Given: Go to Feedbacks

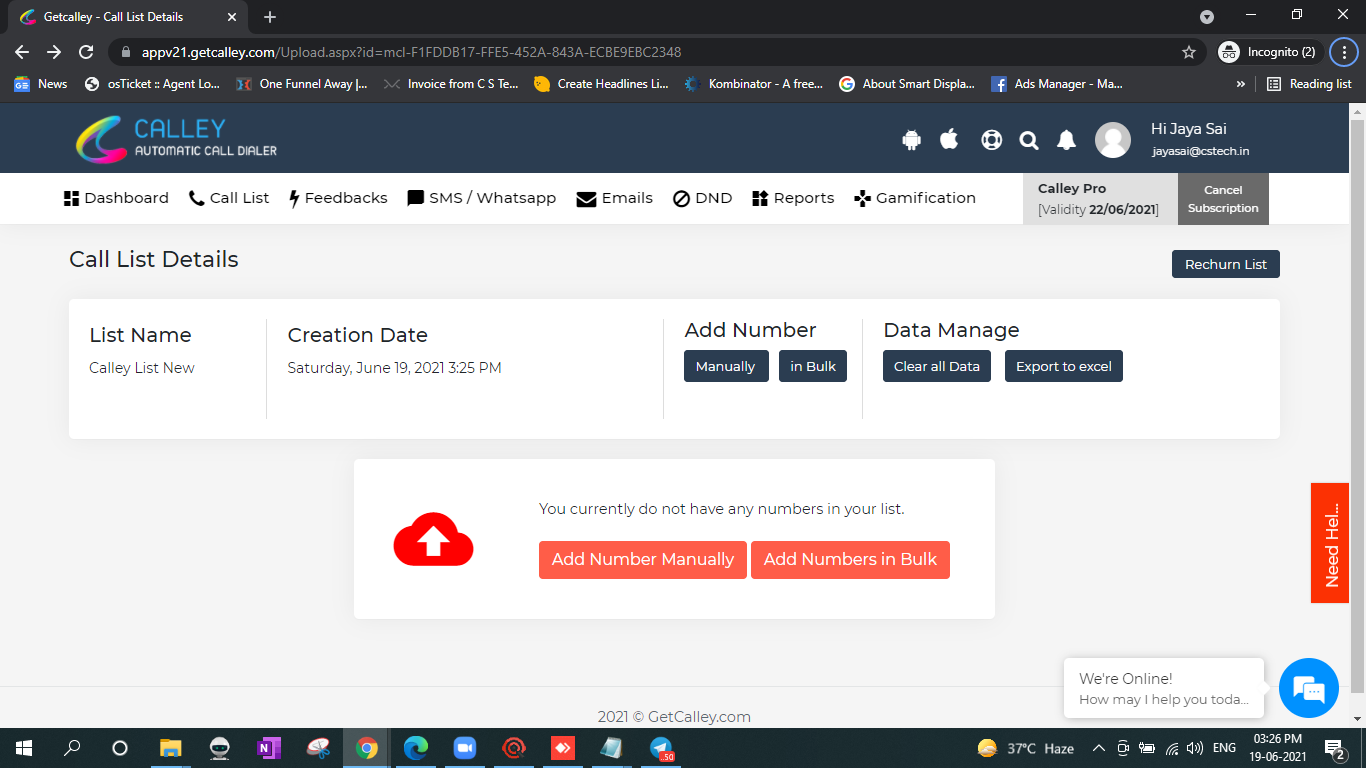Looking at the screenshot, I should (338, 198).
